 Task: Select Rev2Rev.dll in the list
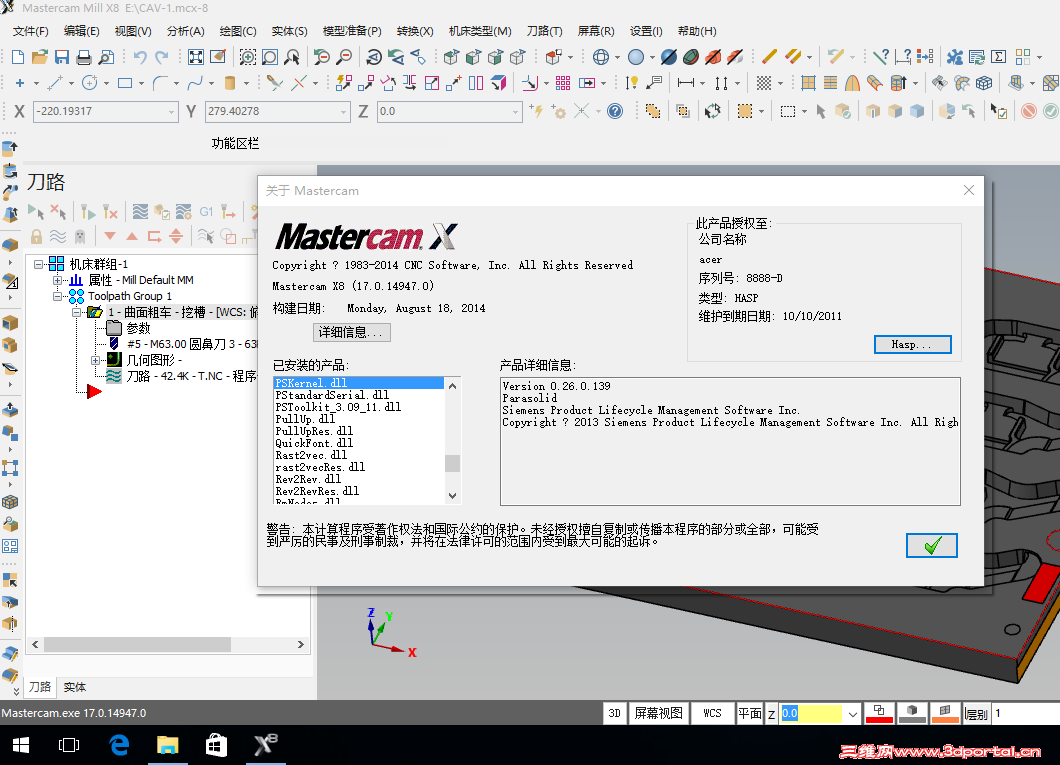click(x=308, y=479)
